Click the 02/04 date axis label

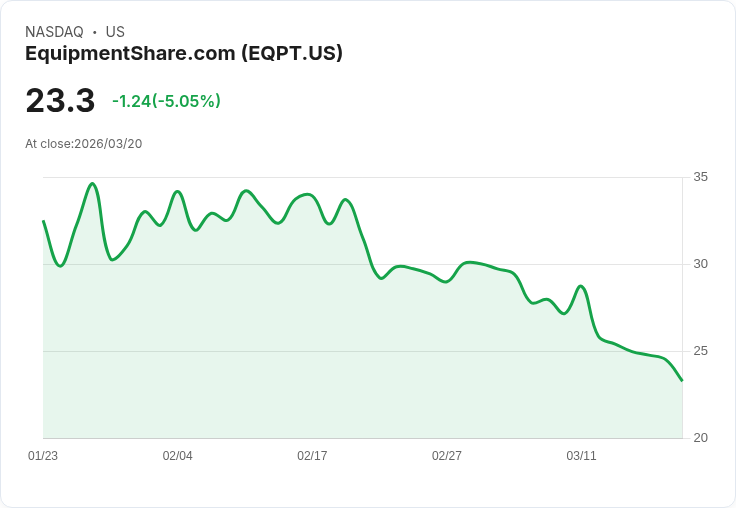point(177,455)
